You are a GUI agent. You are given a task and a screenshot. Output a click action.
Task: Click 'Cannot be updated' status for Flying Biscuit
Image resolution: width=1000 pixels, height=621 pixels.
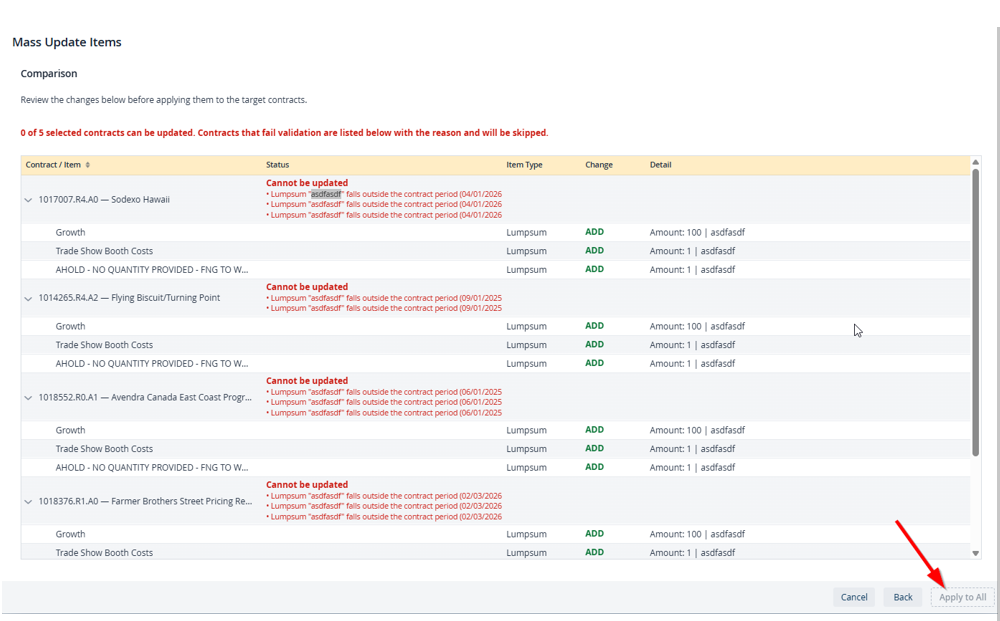pos(307,287)
